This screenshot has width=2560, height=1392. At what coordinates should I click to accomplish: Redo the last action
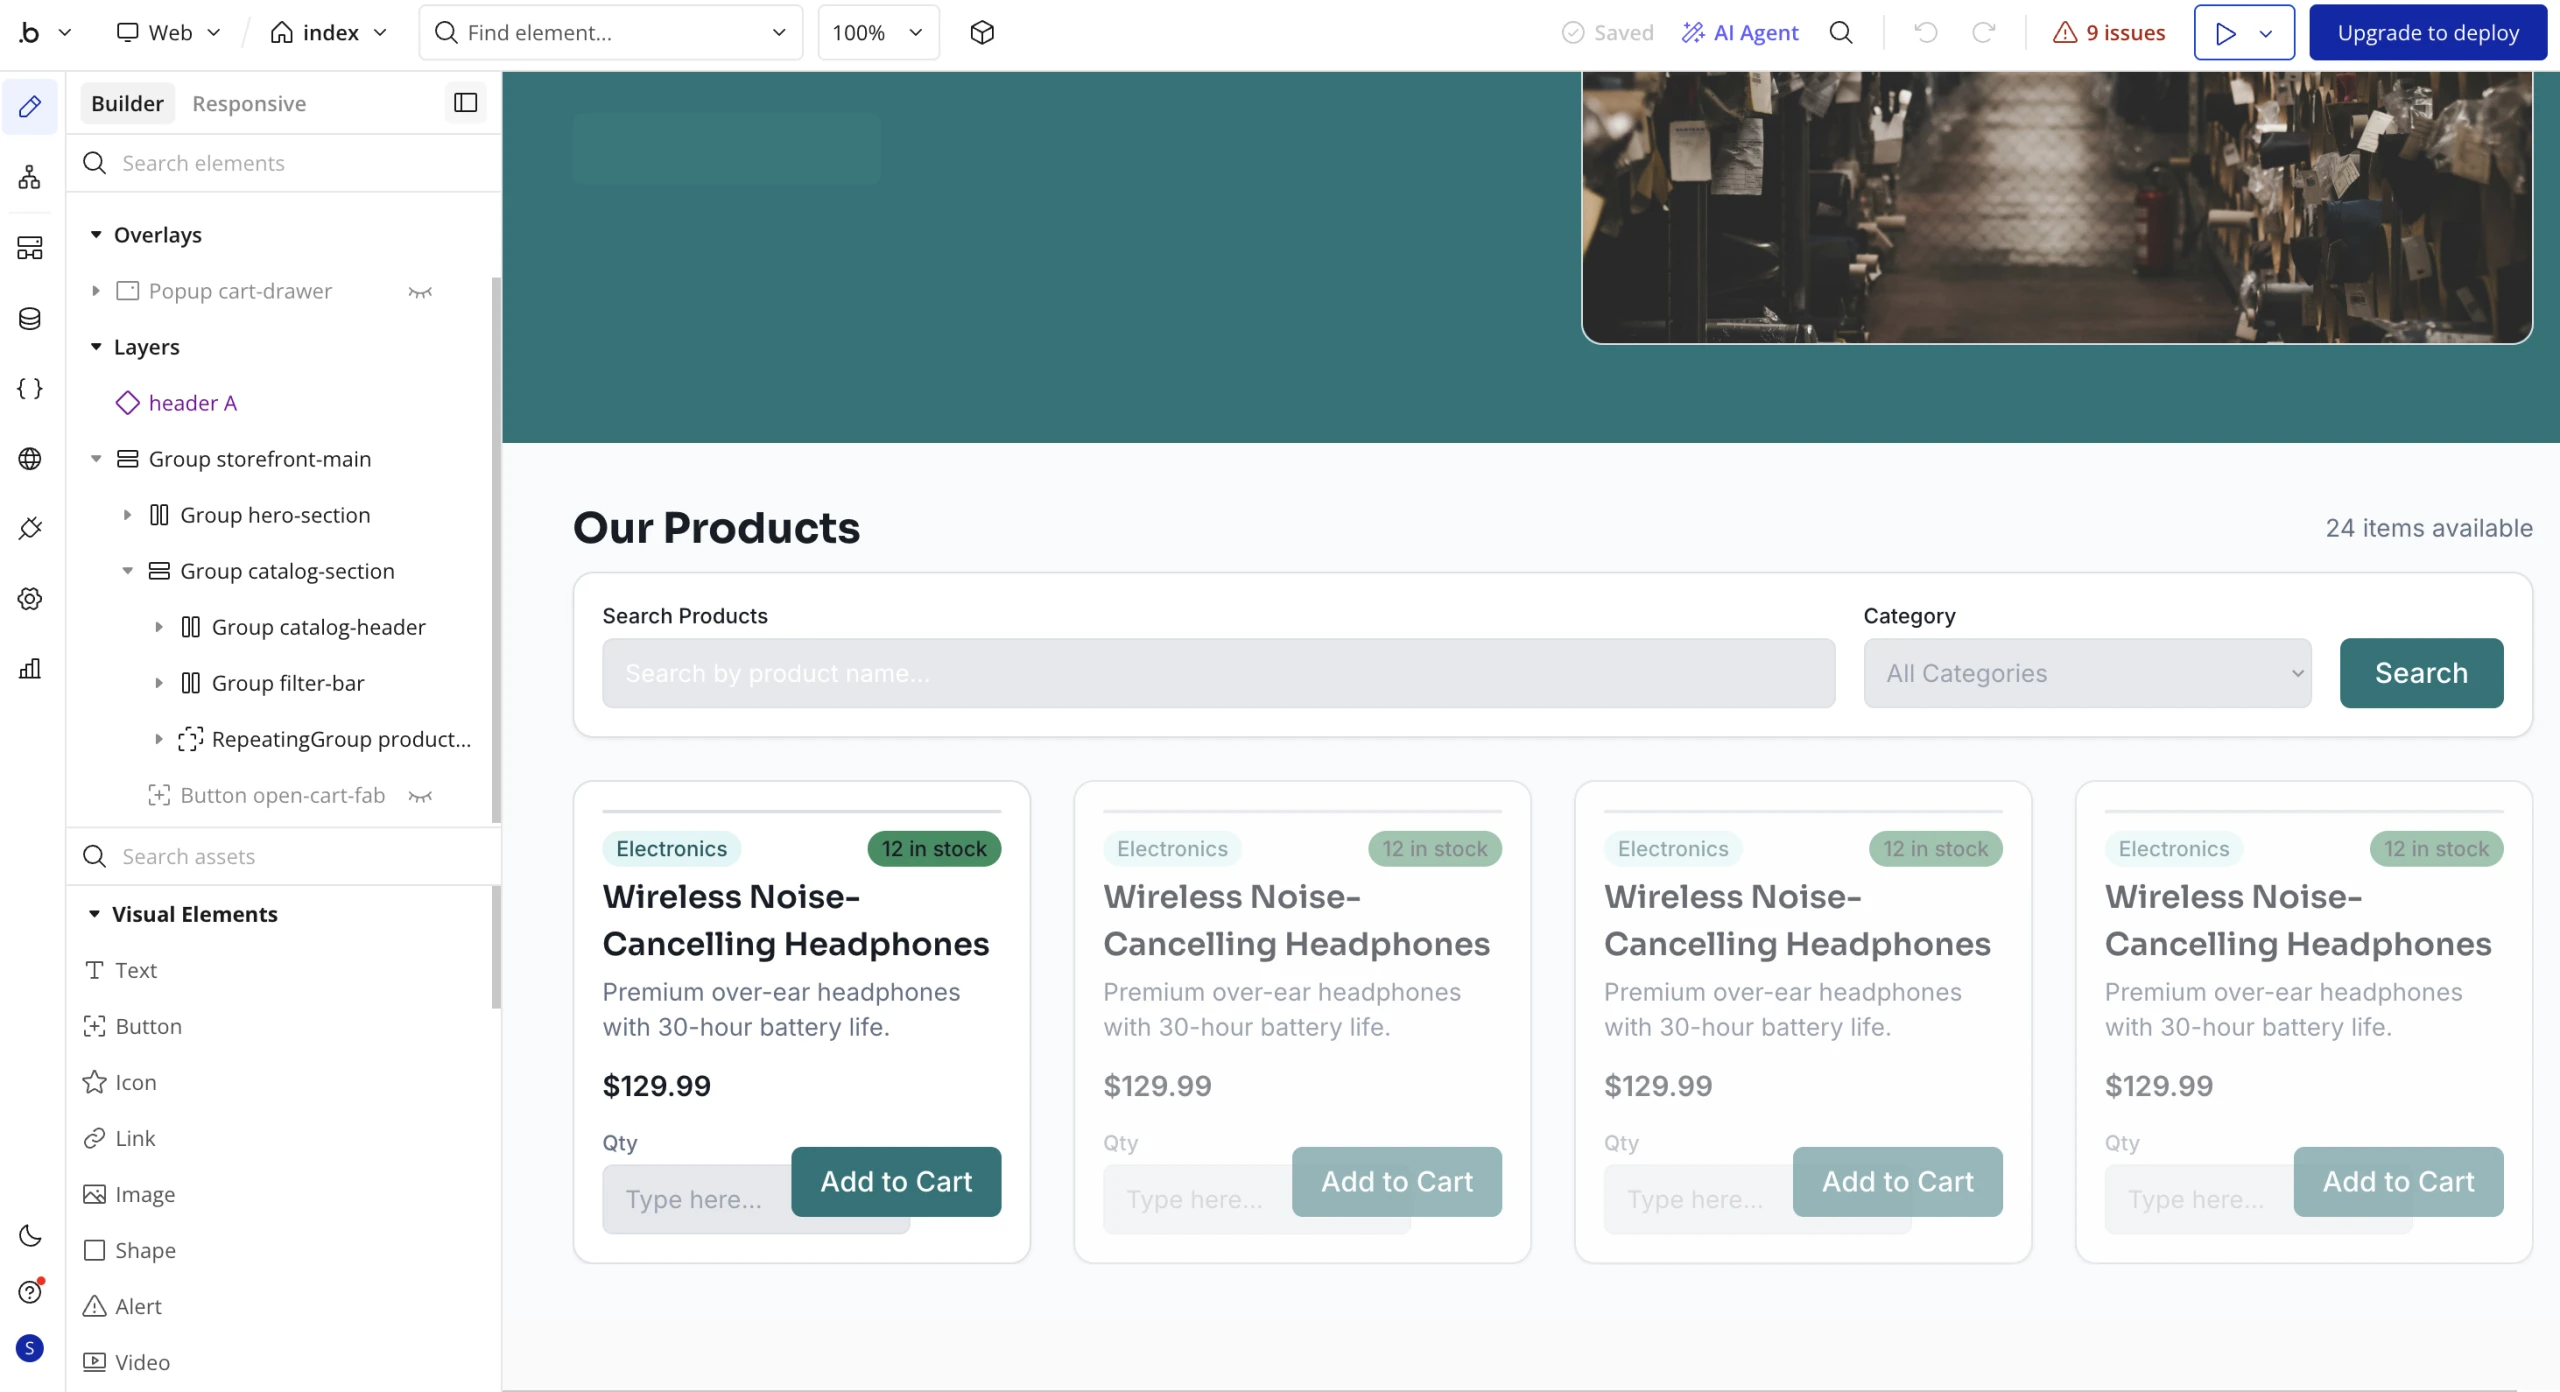pos(1984,33)
